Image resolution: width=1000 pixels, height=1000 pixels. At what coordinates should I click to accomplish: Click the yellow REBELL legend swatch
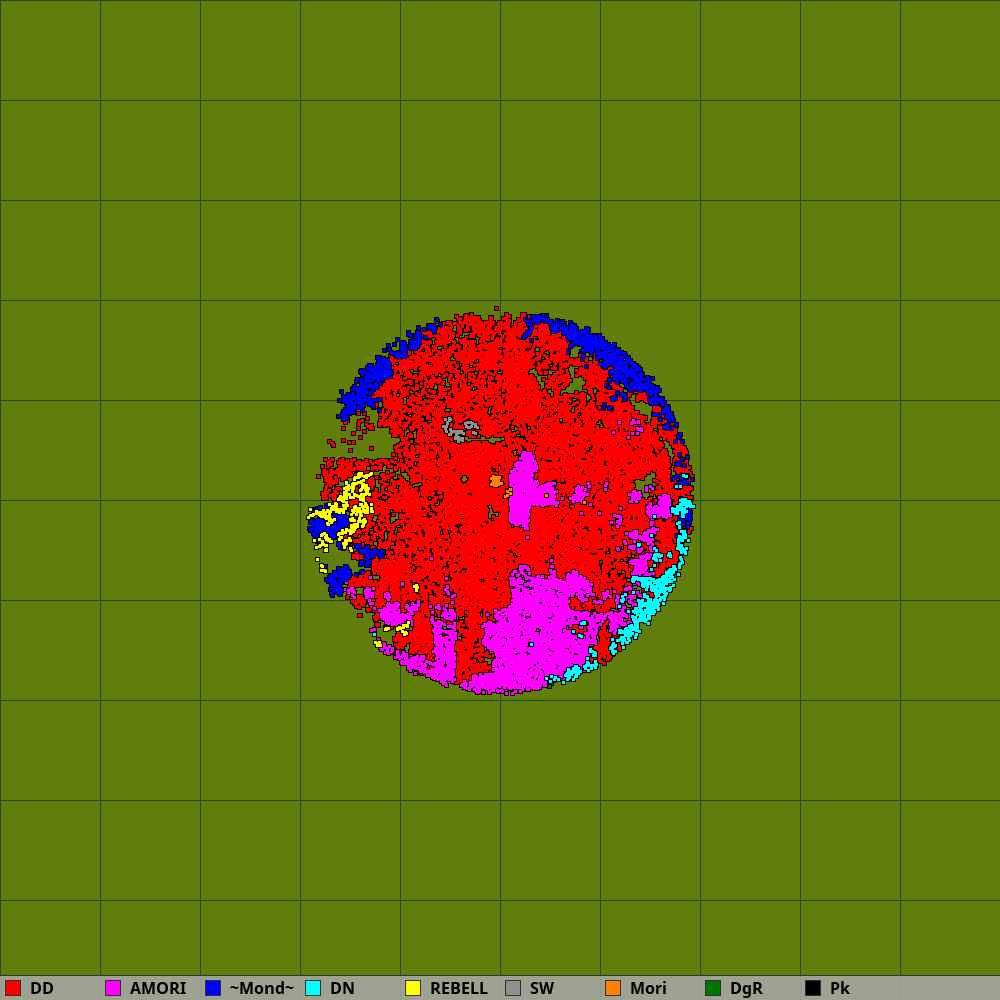point(413,988)
